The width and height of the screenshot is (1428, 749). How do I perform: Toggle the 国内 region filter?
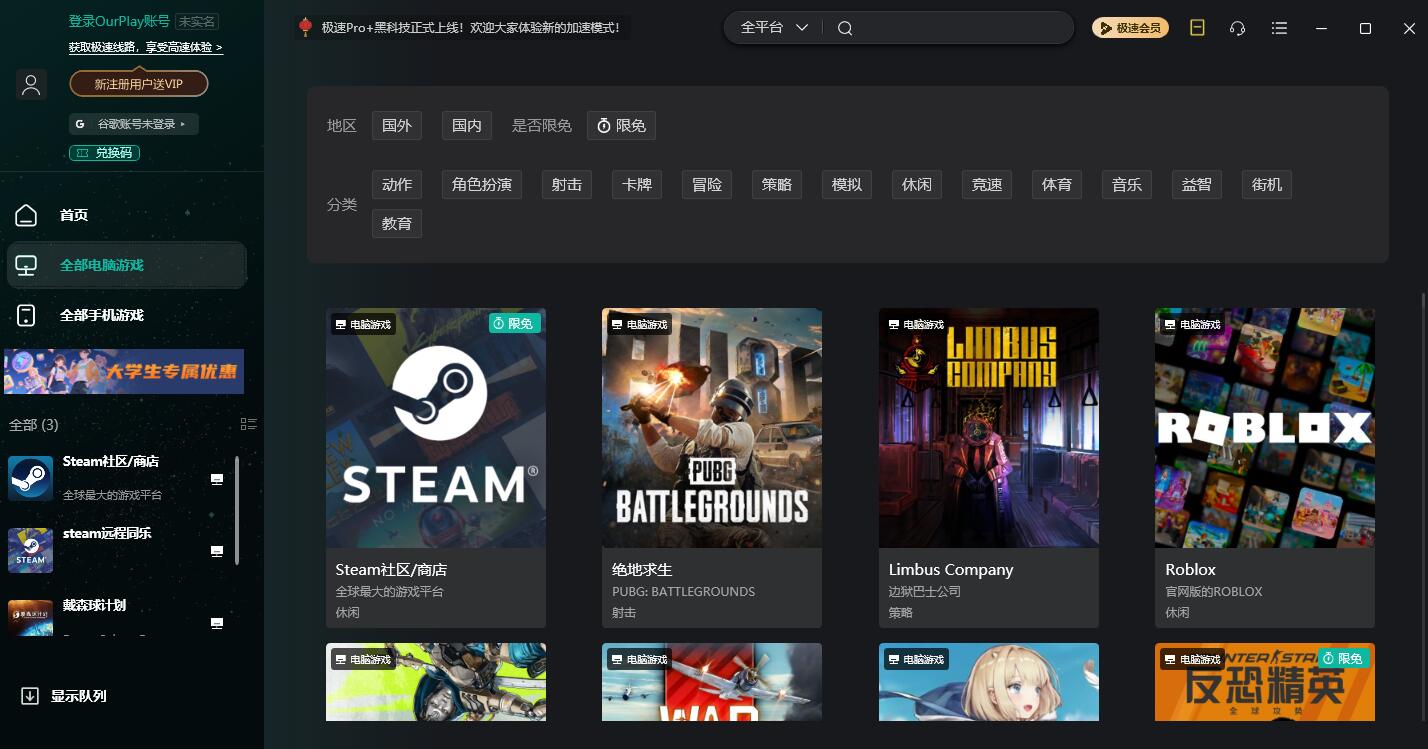click(466, 125)
